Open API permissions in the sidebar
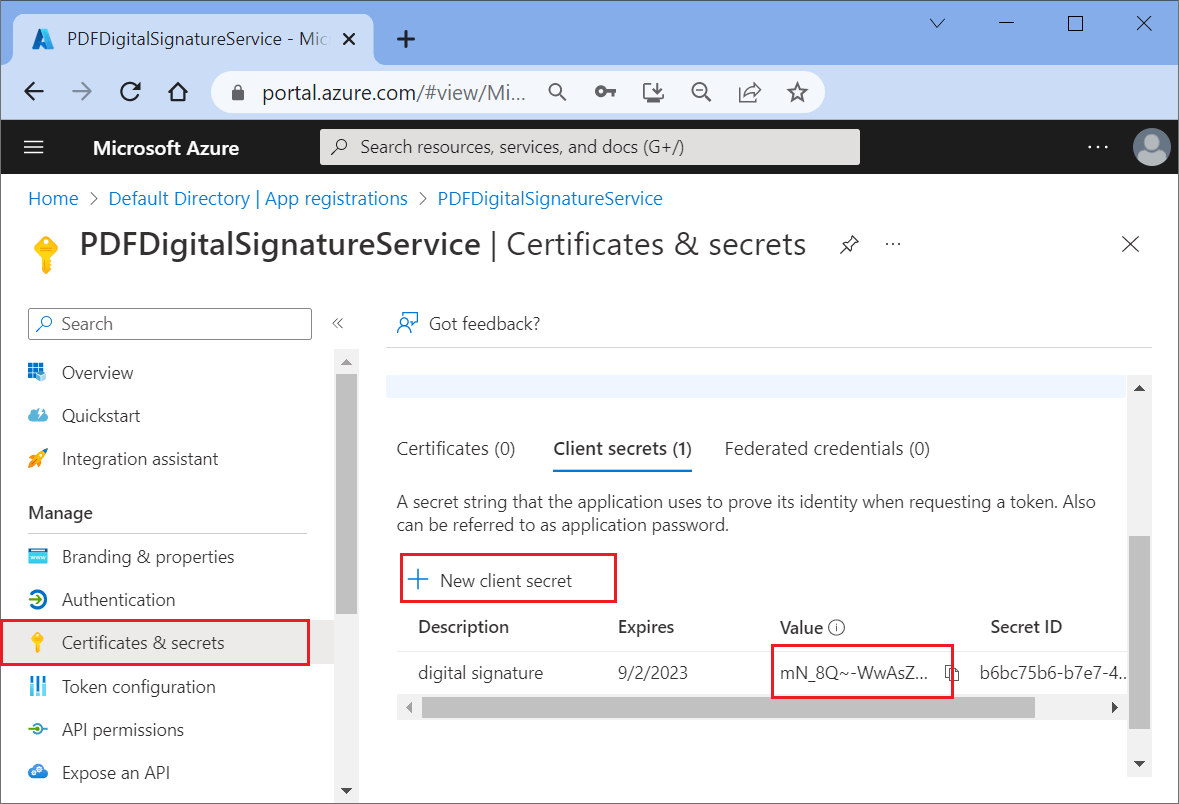Screen dimensions: 1179x804 pos(123,729)
